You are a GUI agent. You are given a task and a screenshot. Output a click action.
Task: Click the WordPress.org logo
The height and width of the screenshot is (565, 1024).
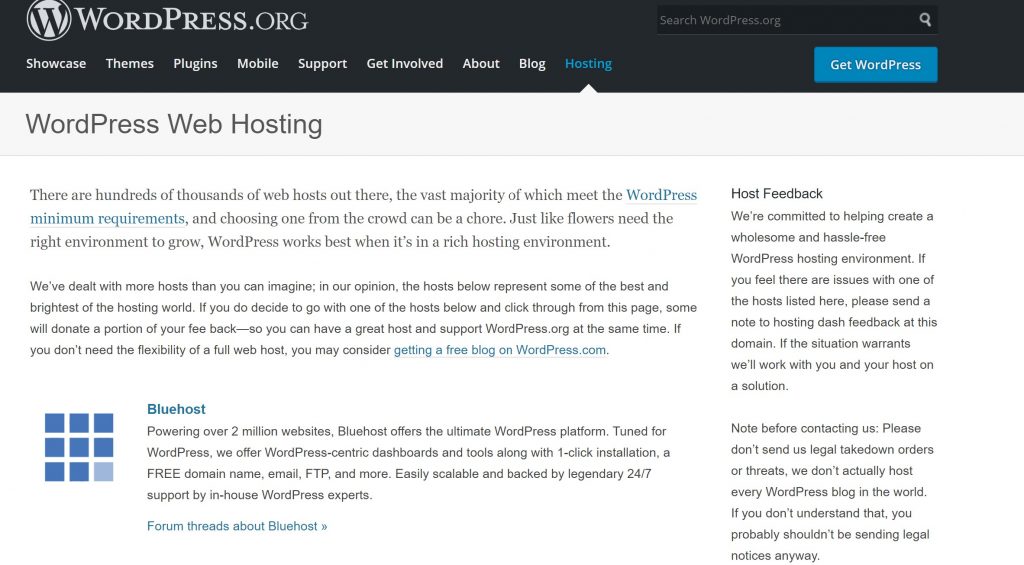pos(167,20)
